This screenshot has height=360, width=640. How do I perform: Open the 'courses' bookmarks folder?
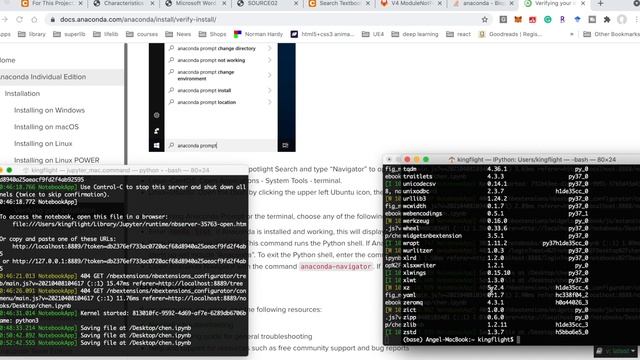(142, 34)
